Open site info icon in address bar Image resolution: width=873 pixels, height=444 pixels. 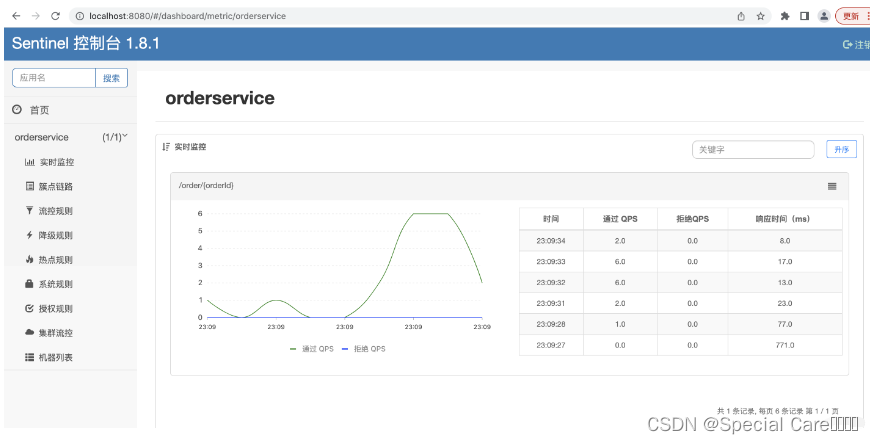click(x=80, y=16)
